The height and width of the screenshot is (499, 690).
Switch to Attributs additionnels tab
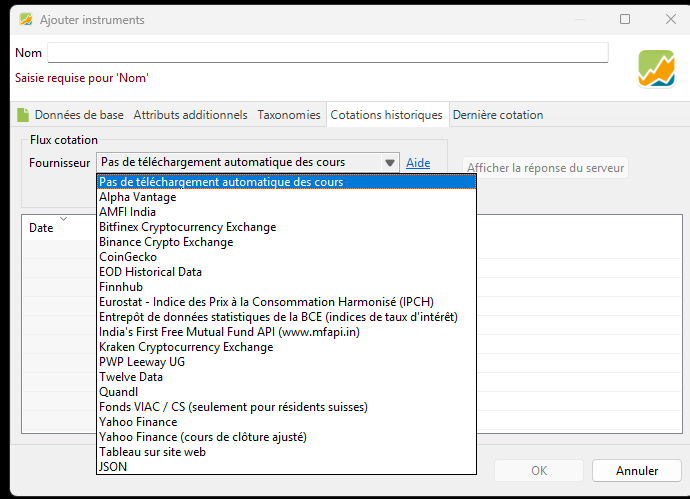[191, 115]
